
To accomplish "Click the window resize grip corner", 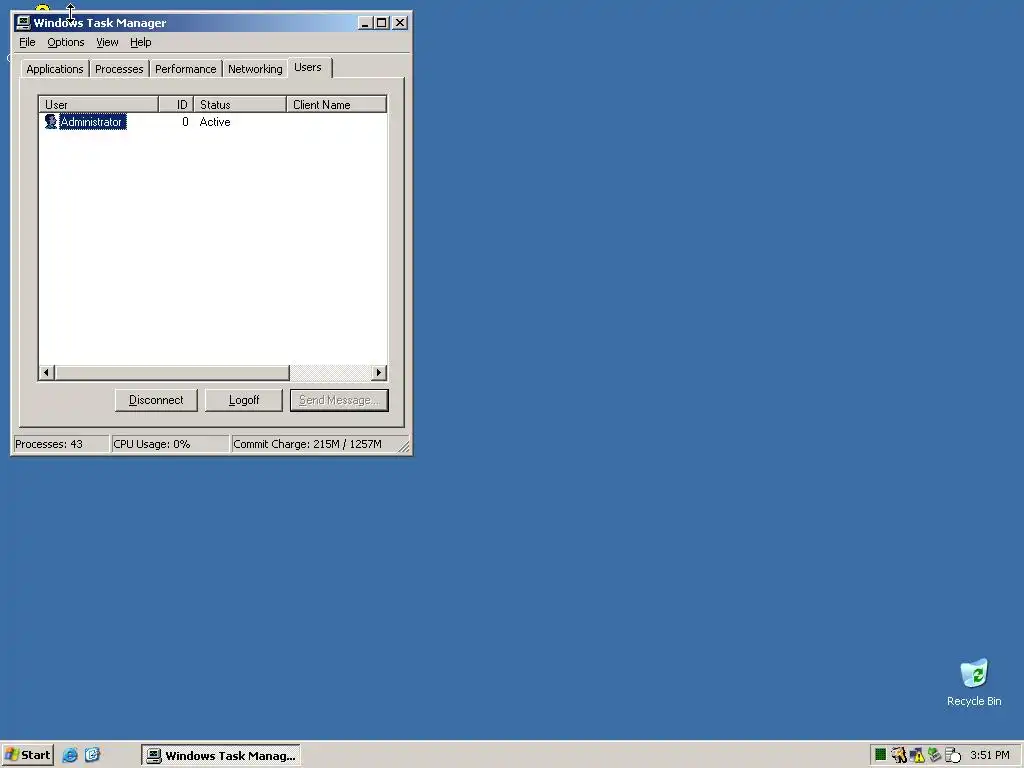I will [404, 447].
